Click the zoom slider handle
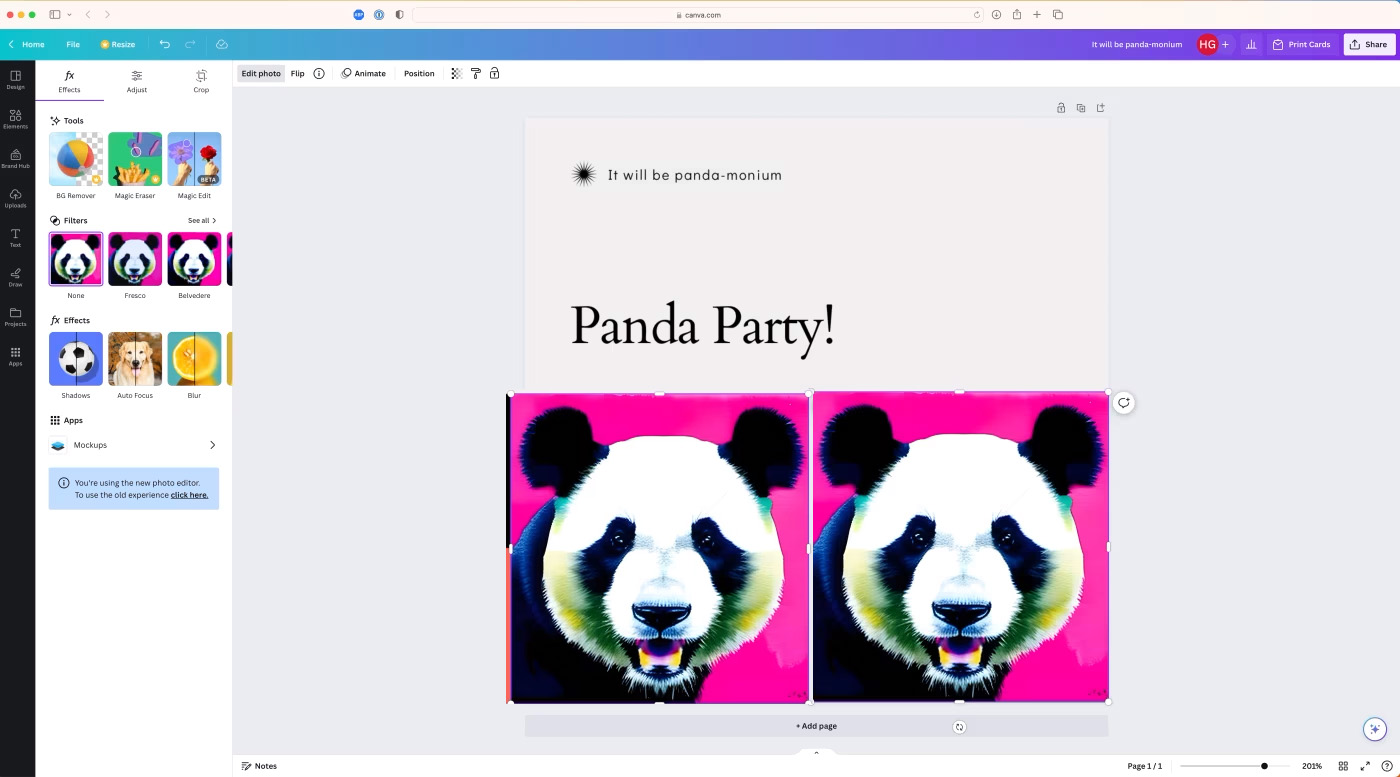The image size is (1400, 777). tap(1264, 766)
